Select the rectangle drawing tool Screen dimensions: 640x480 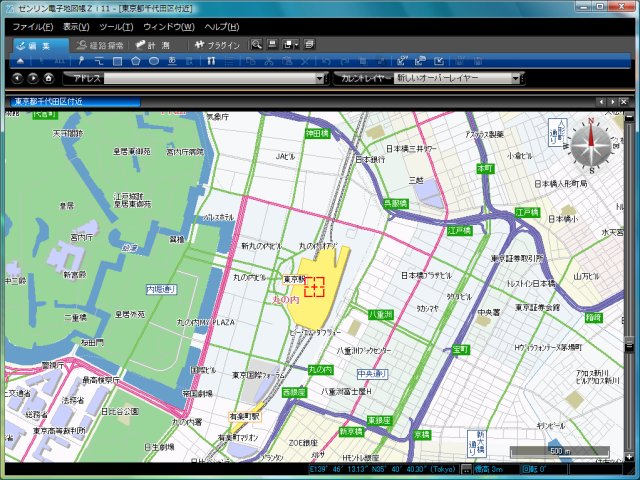click(118, 61)
